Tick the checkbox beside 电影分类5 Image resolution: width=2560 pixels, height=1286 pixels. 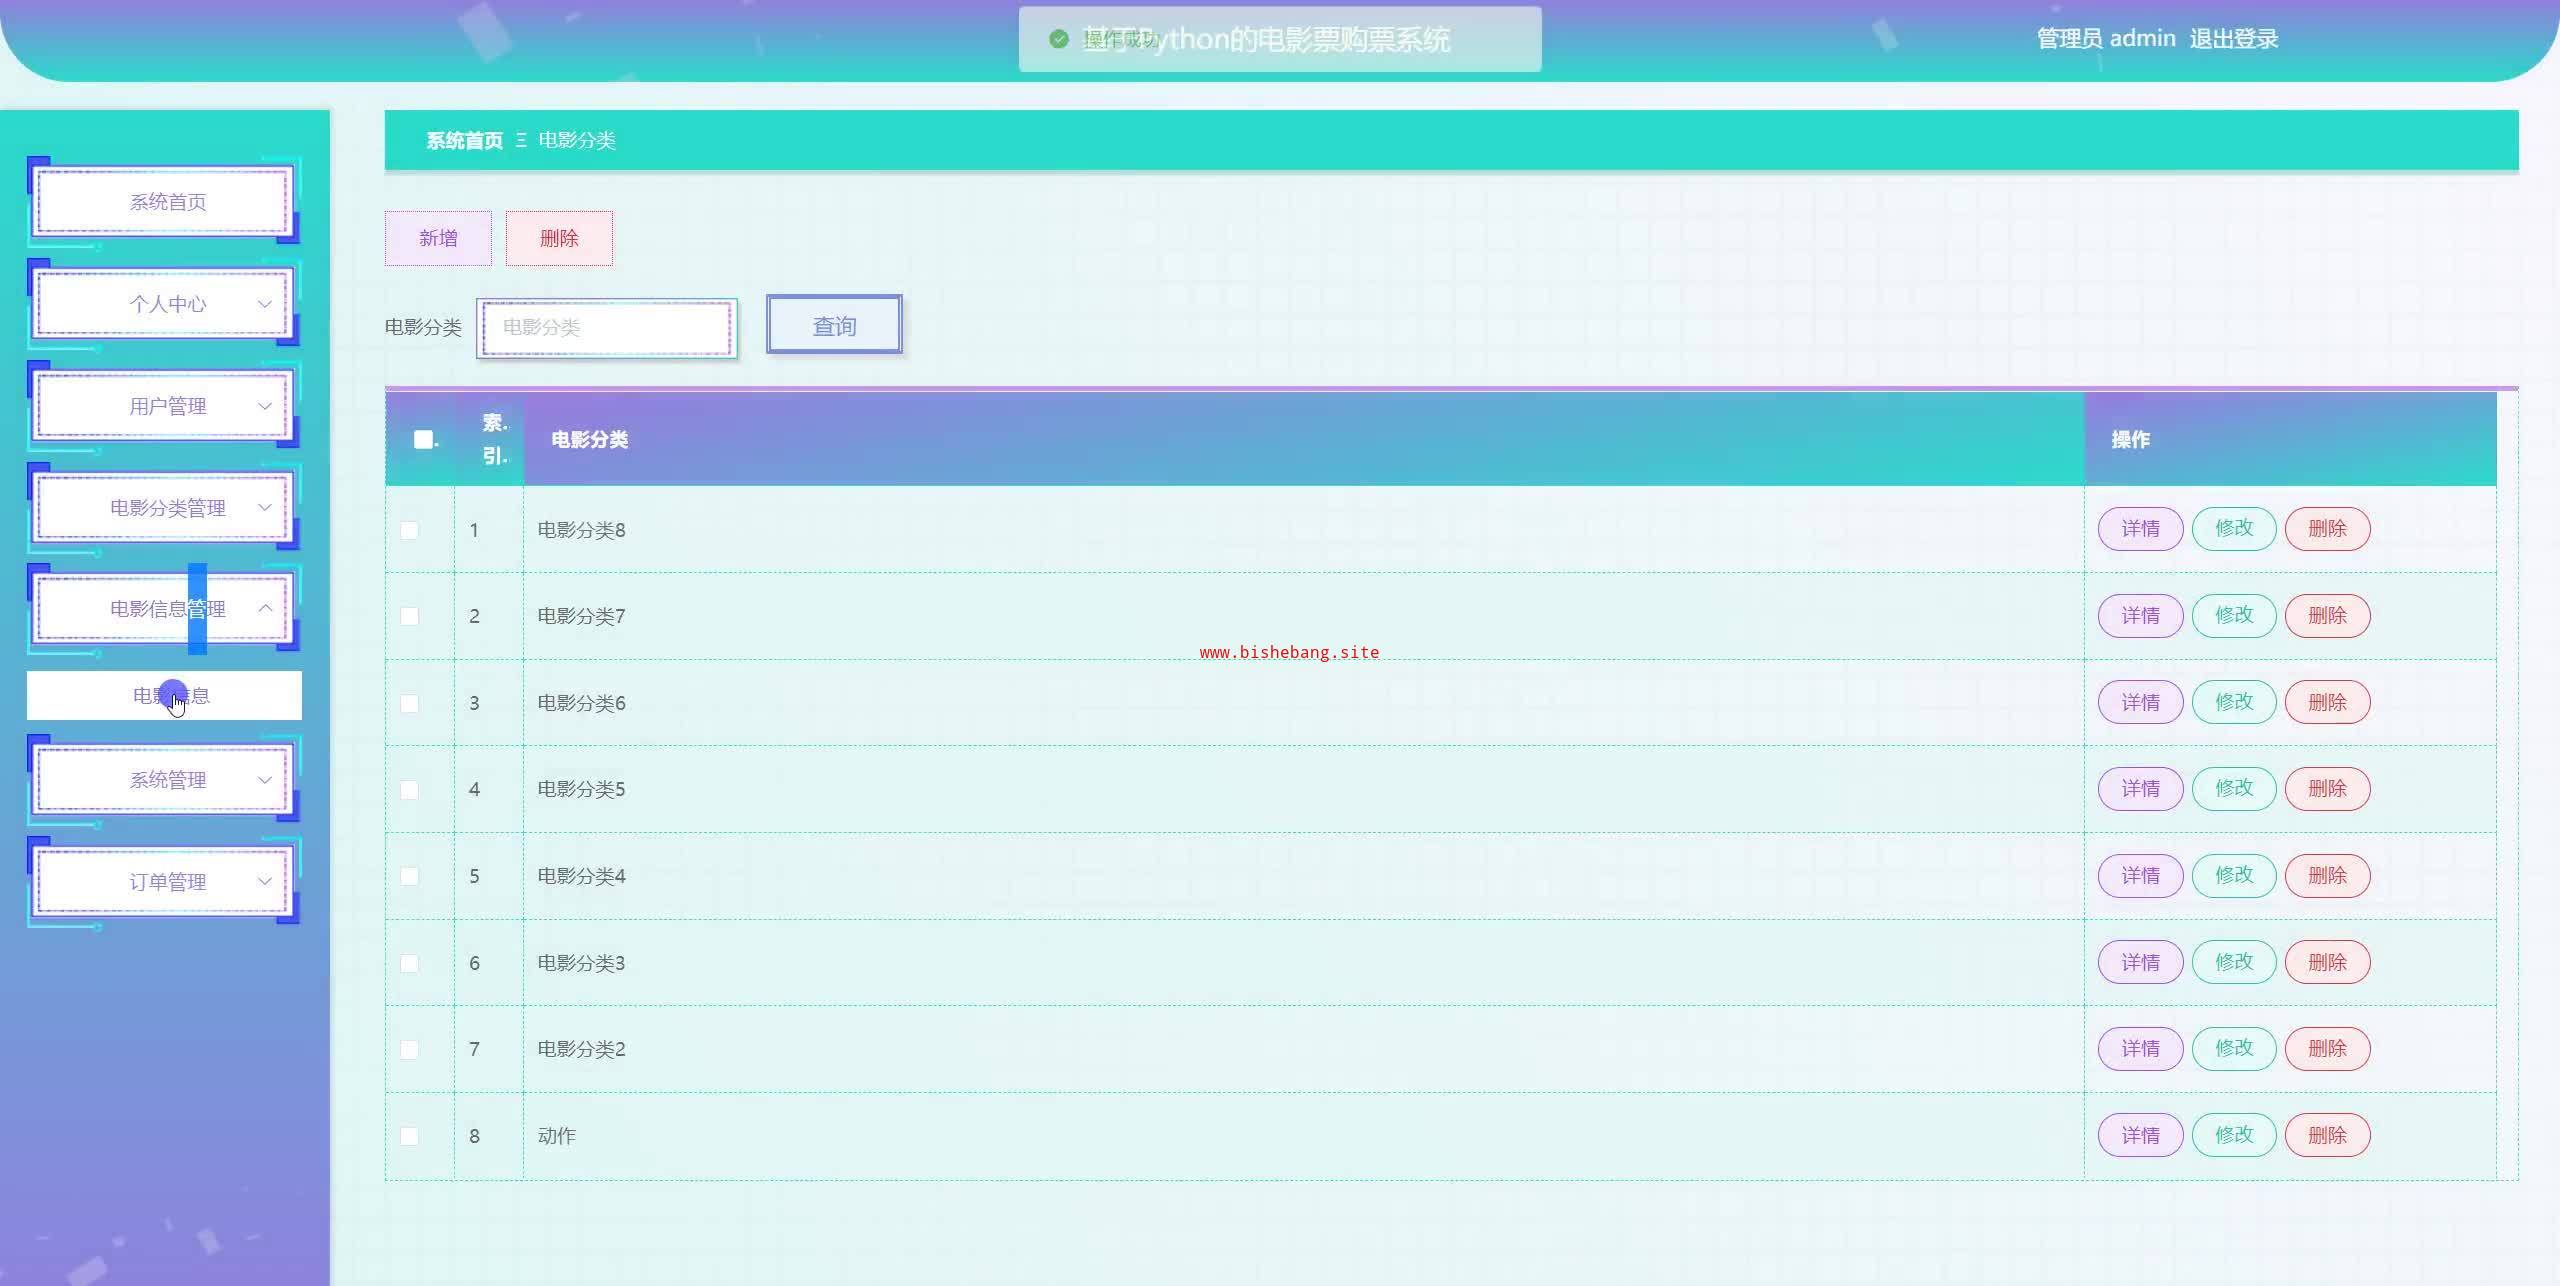(410, 790)
